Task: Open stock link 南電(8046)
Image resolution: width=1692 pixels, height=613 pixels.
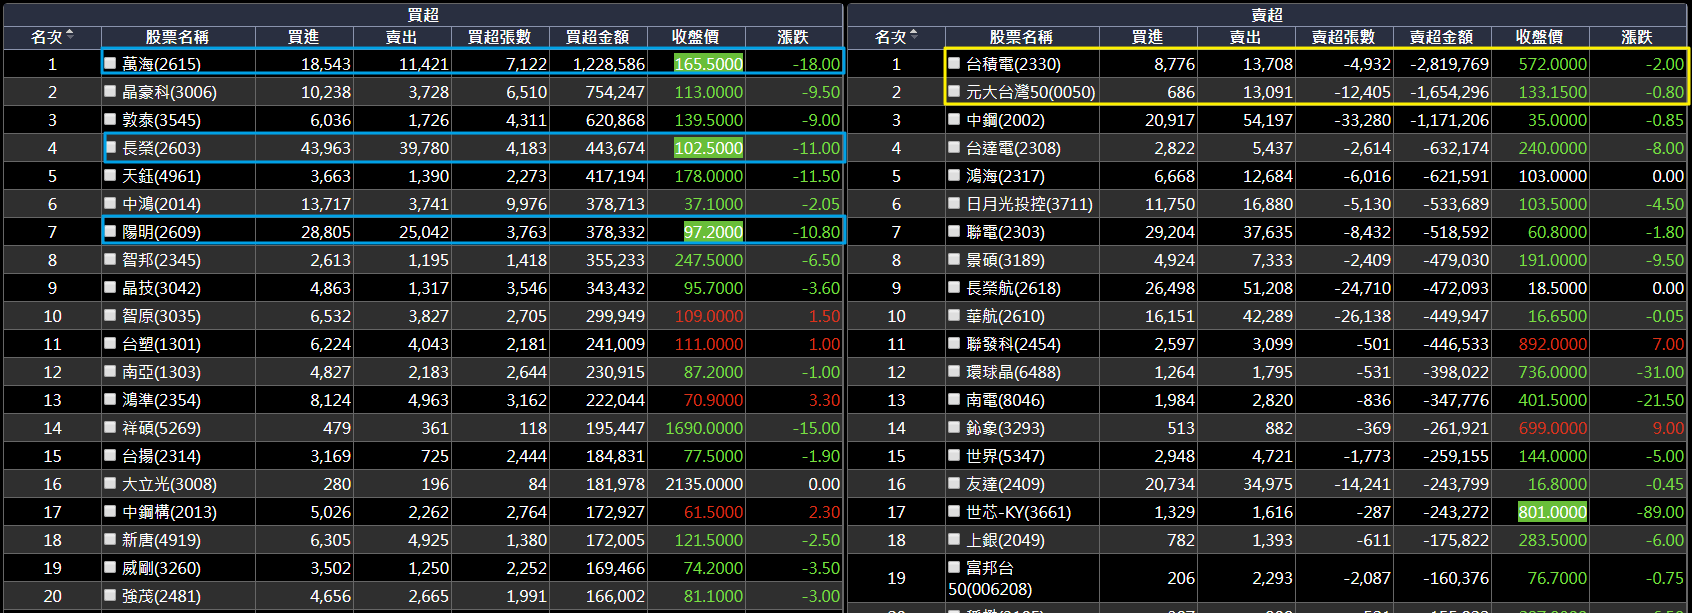Action: 1005,400
